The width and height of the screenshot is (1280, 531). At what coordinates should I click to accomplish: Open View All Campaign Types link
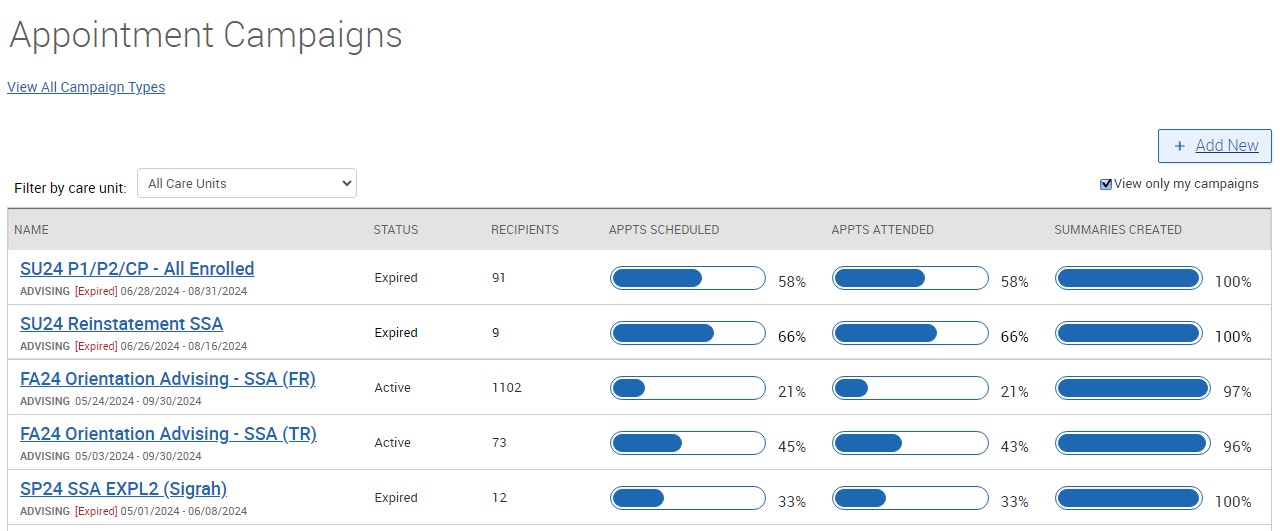click(86, 87)
